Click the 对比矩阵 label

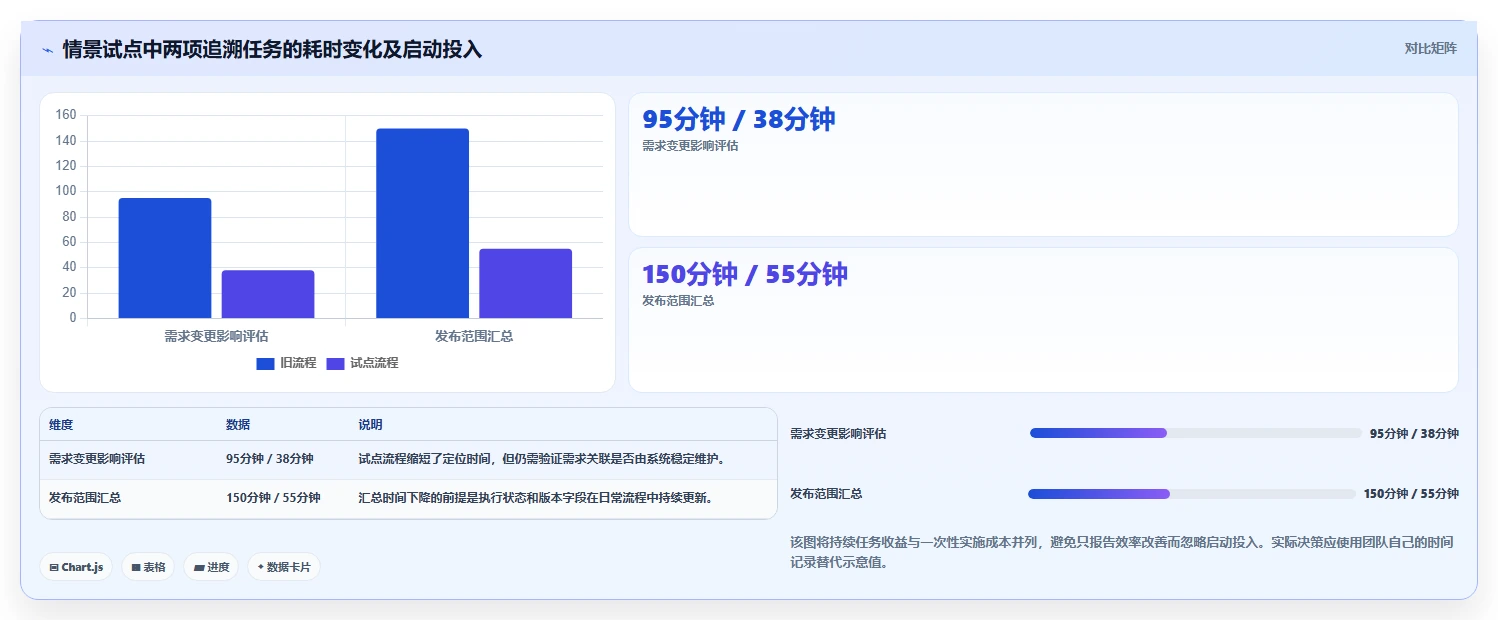[1431, 48]
